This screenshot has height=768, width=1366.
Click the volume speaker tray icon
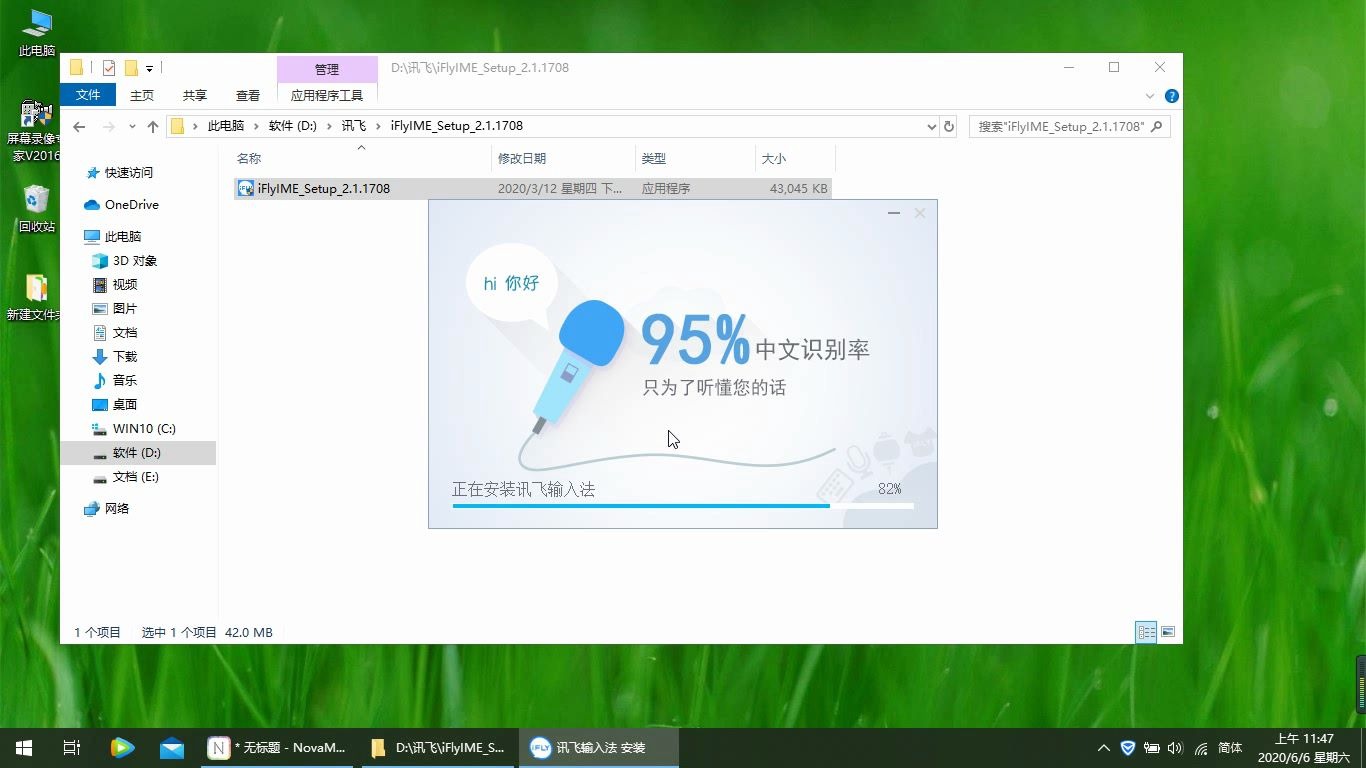pyautogui.click(x=1175, y=748)
